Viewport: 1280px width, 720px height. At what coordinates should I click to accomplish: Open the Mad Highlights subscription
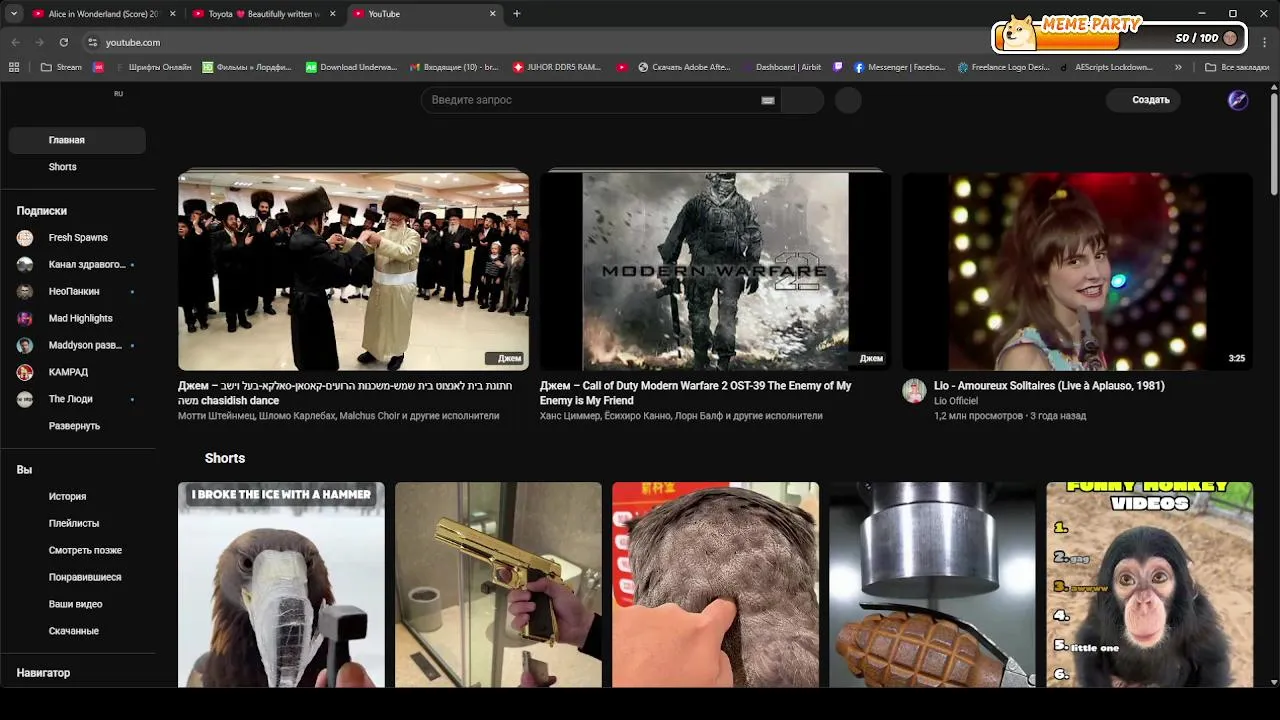[77, 318]
